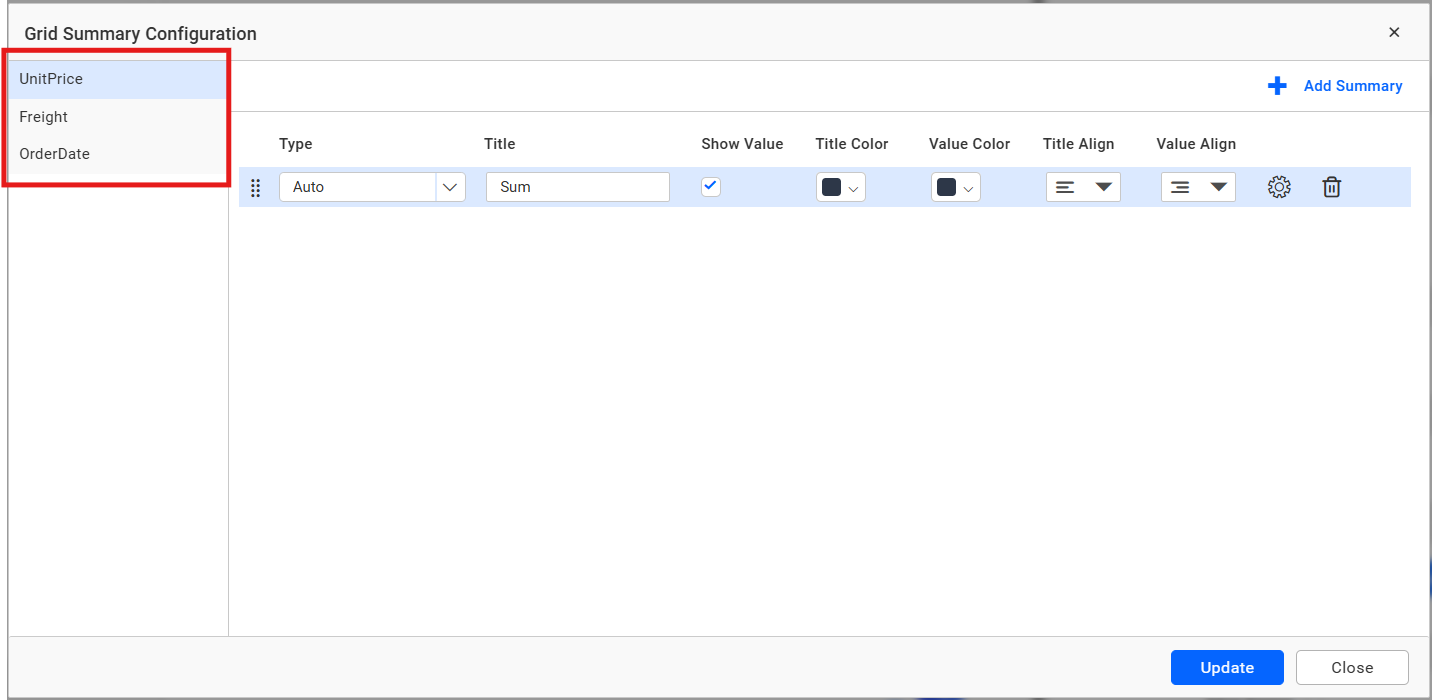Click the Title Color swatch

(833, 187)
